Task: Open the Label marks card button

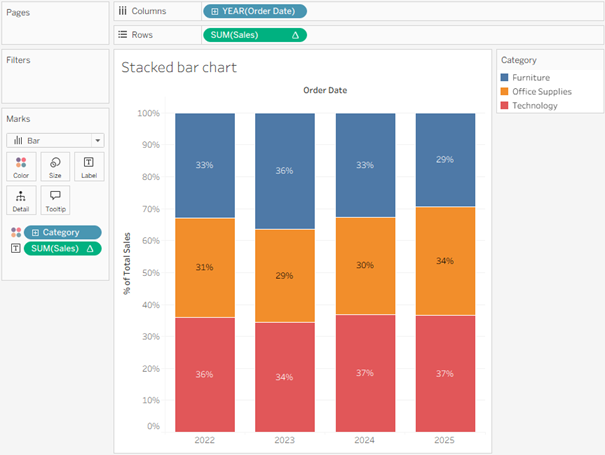Action: tap(88, 166)
